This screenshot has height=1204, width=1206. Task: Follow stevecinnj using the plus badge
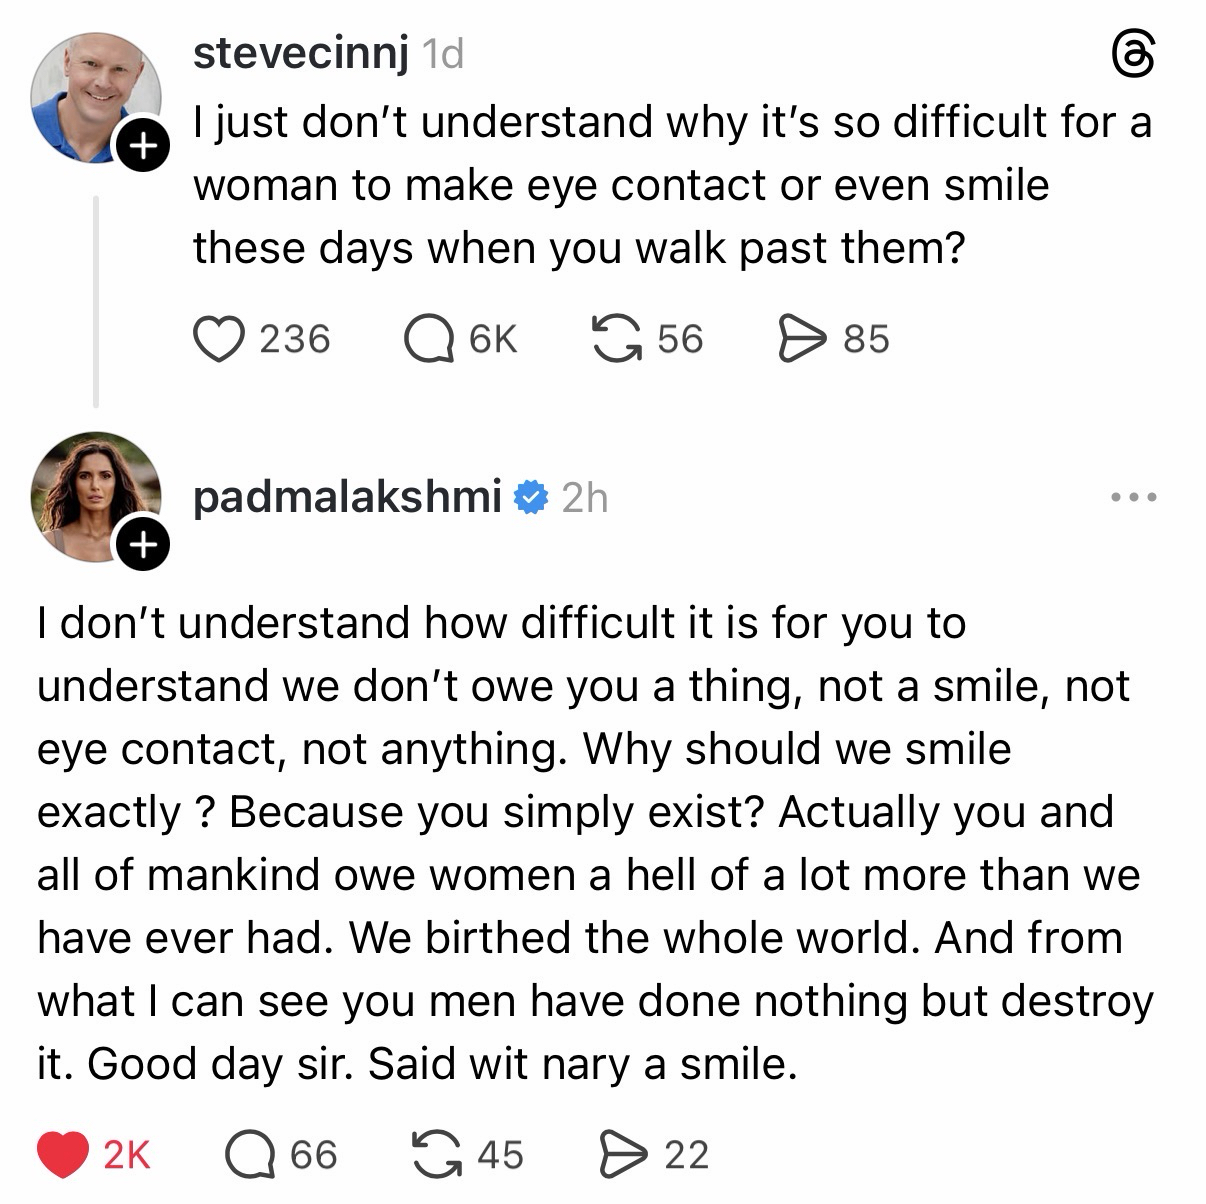point(143,147)
